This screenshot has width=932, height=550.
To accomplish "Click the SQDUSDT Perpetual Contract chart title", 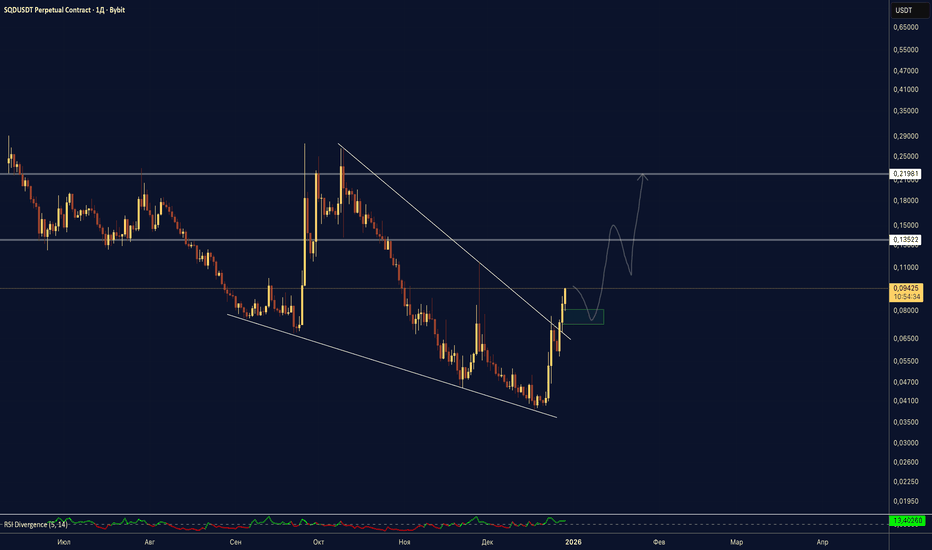I will [x=64, y=10].
